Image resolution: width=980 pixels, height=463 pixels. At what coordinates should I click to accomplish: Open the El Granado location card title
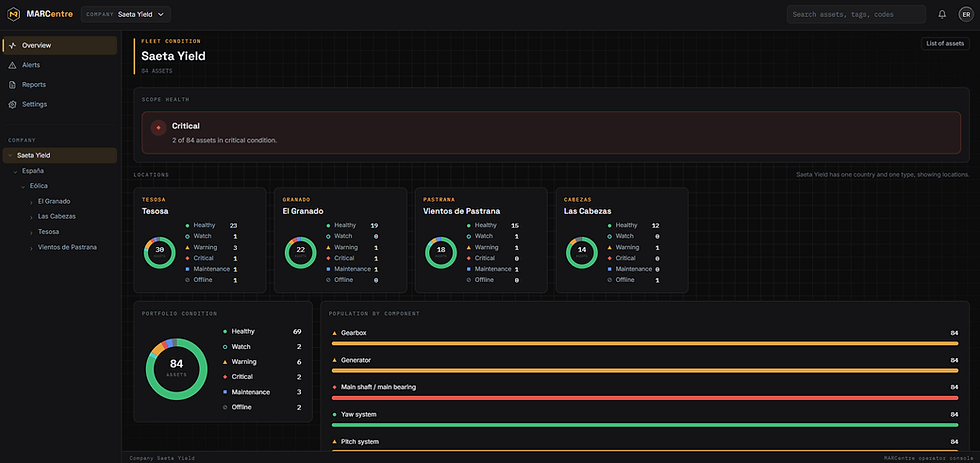click(302, 211)
